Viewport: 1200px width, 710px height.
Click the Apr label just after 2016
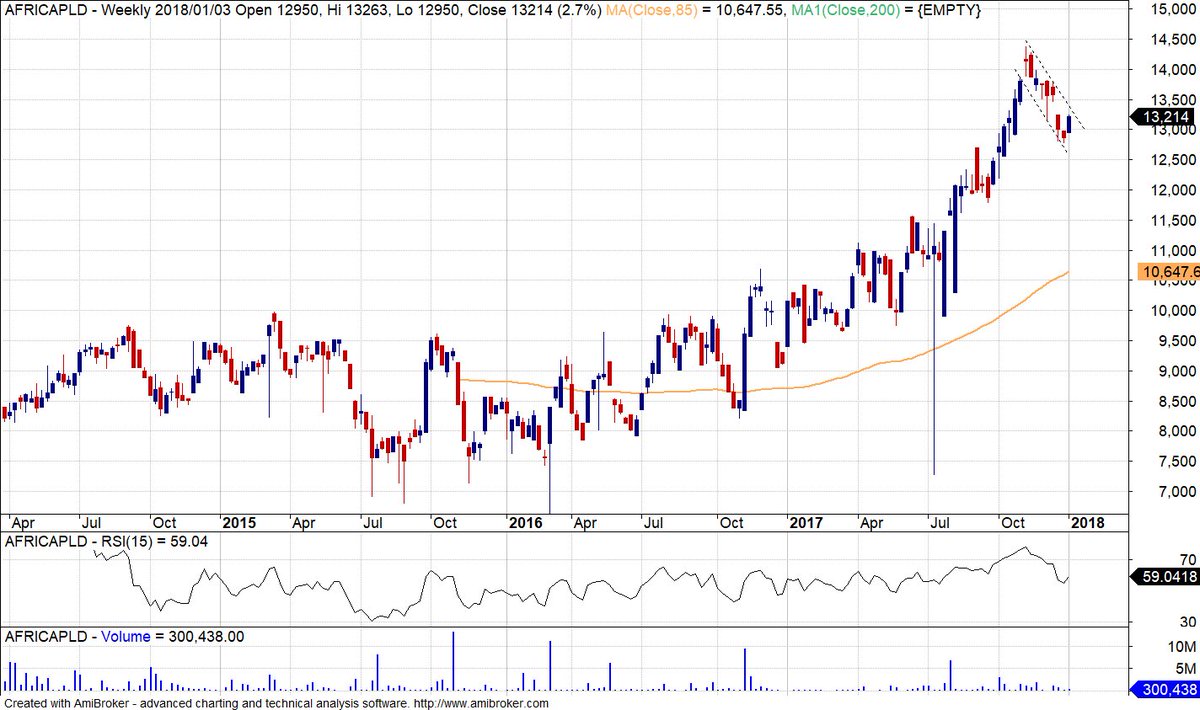585,522
